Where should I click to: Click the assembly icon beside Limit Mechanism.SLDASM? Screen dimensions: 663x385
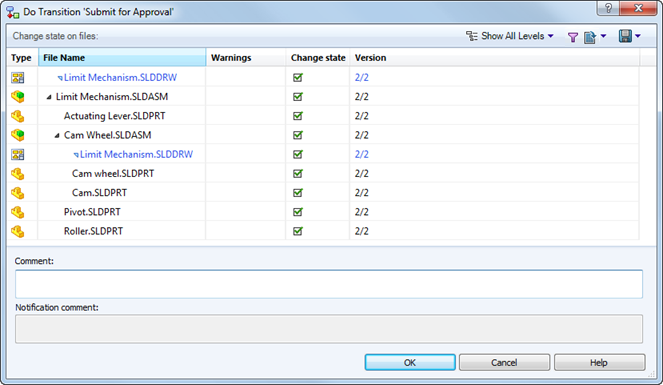[x=18, y=97]
